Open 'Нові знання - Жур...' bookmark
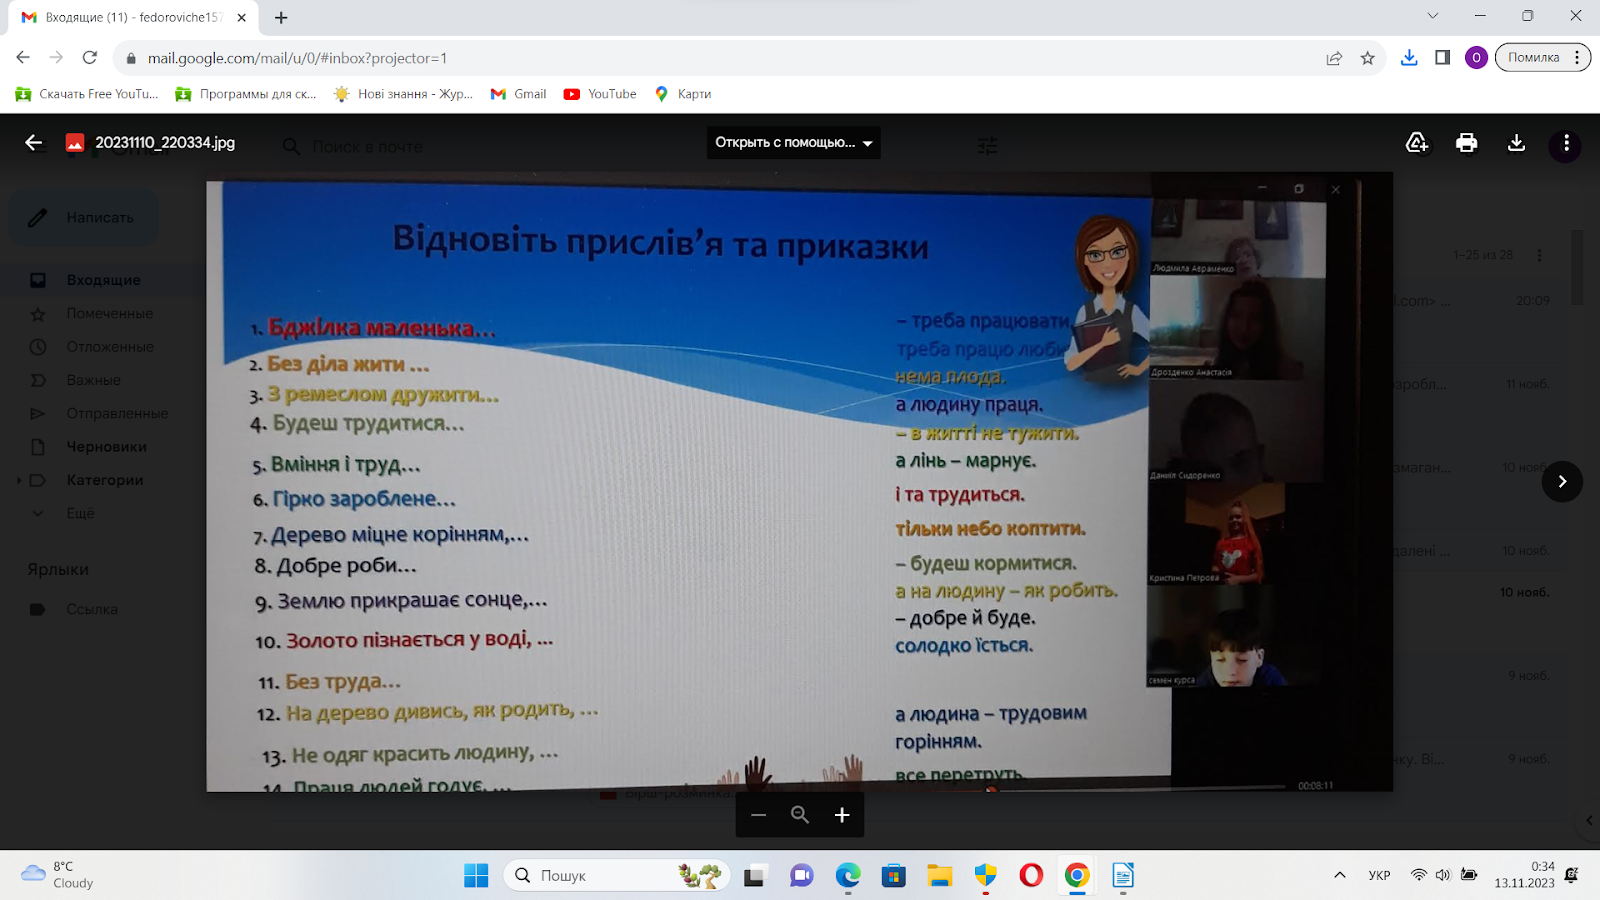The height and width of the screenshot is (900, 1600). (403, 94)
